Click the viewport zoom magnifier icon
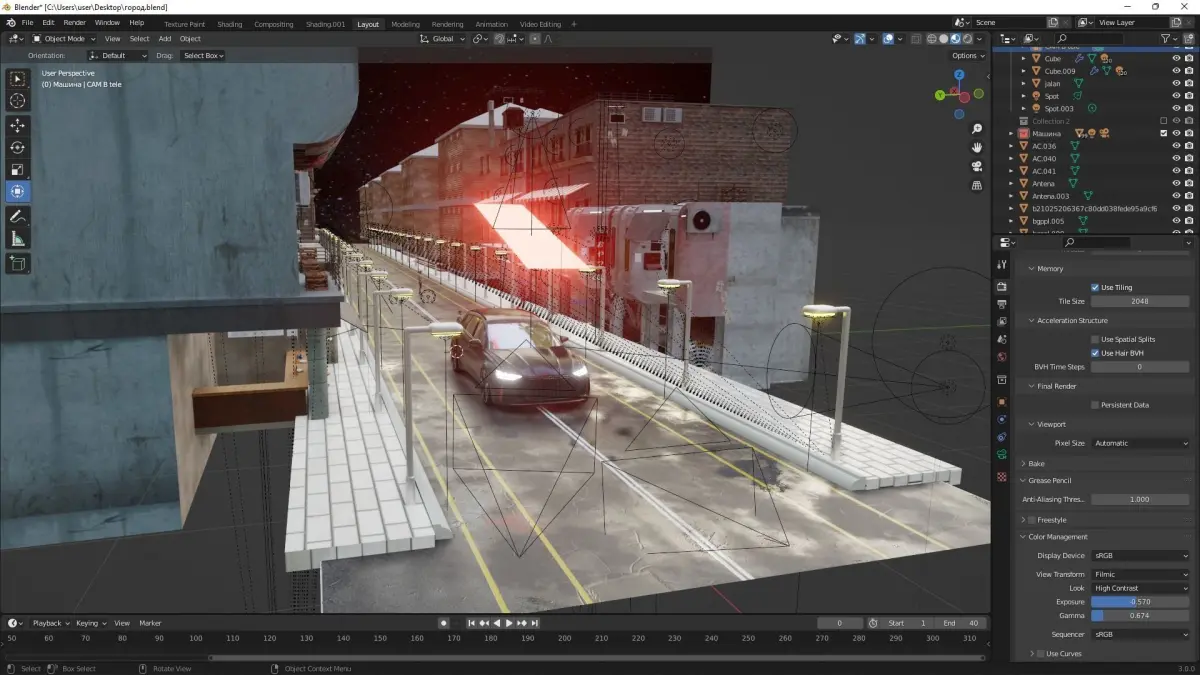The width and height of the screenshot is (1200, 675). coord(977,129)
